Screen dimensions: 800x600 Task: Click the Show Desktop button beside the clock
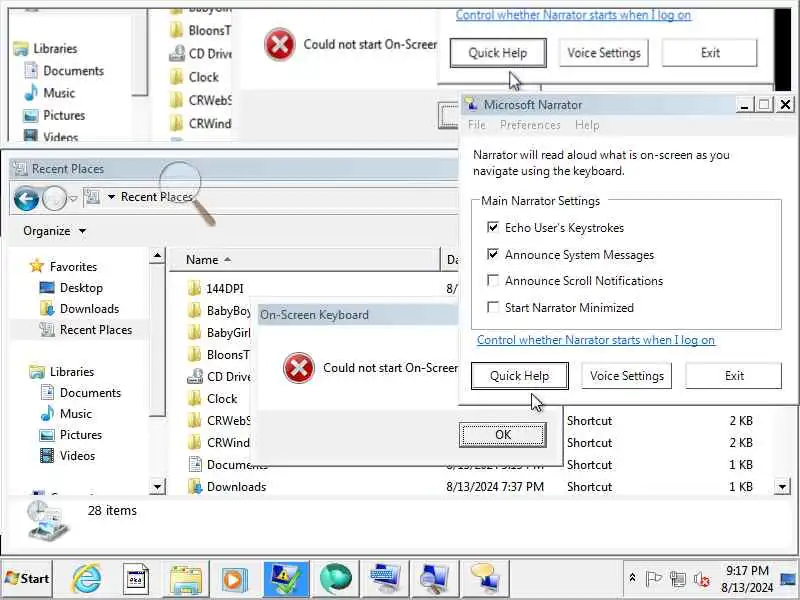(x=790, y=579)
